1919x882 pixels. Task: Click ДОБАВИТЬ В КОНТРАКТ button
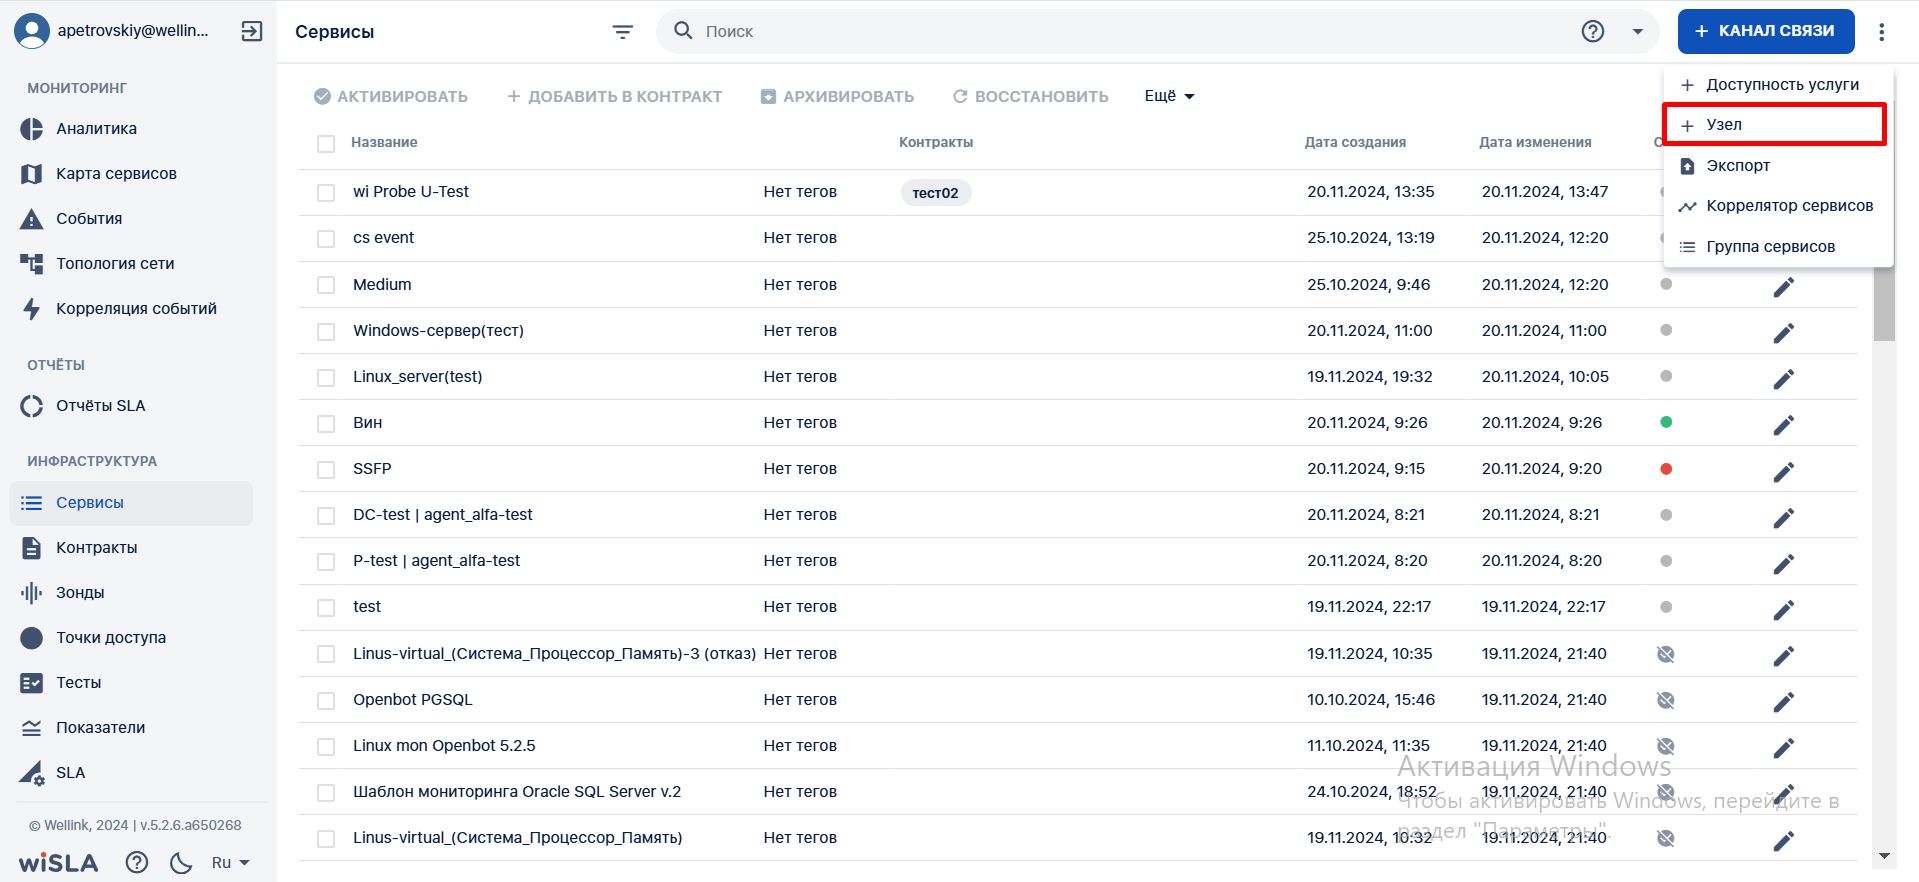click(x=614, y=97)
